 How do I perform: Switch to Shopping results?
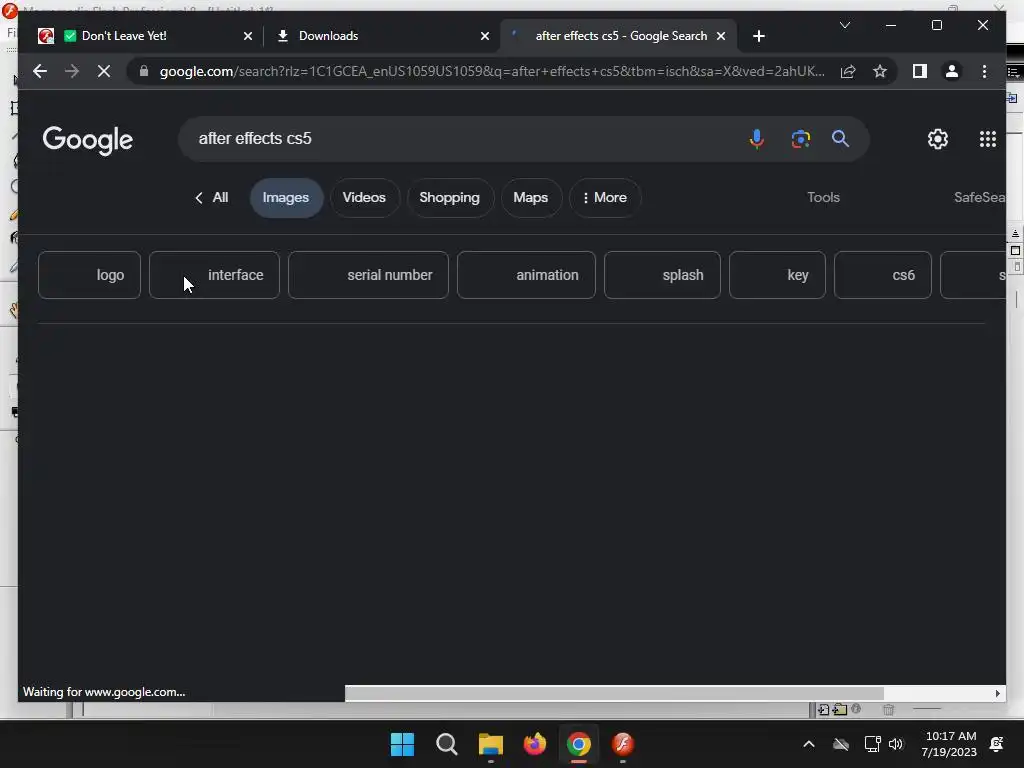click(x=449, y=197)
